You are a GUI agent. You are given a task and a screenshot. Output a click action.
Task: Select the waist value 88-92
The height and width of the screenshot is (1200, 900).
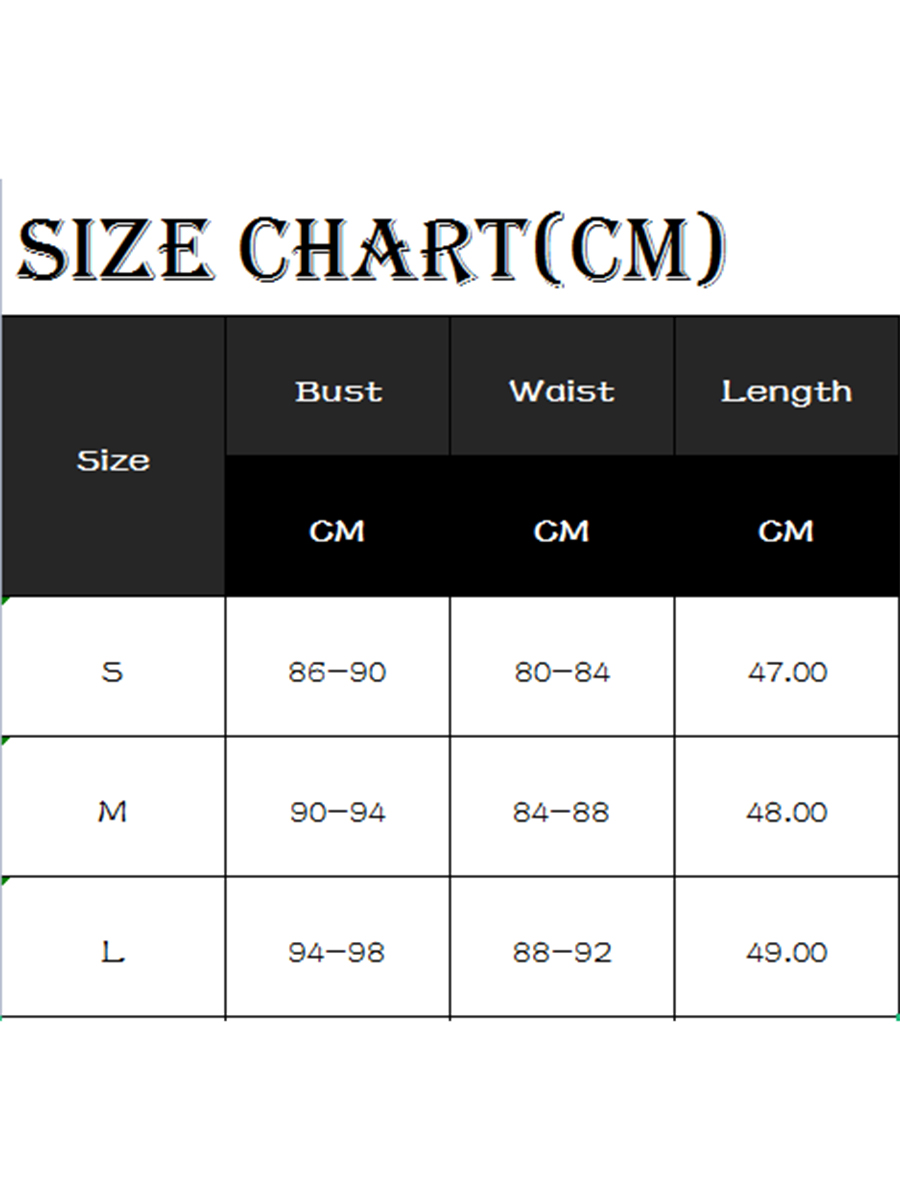[562, 952]
